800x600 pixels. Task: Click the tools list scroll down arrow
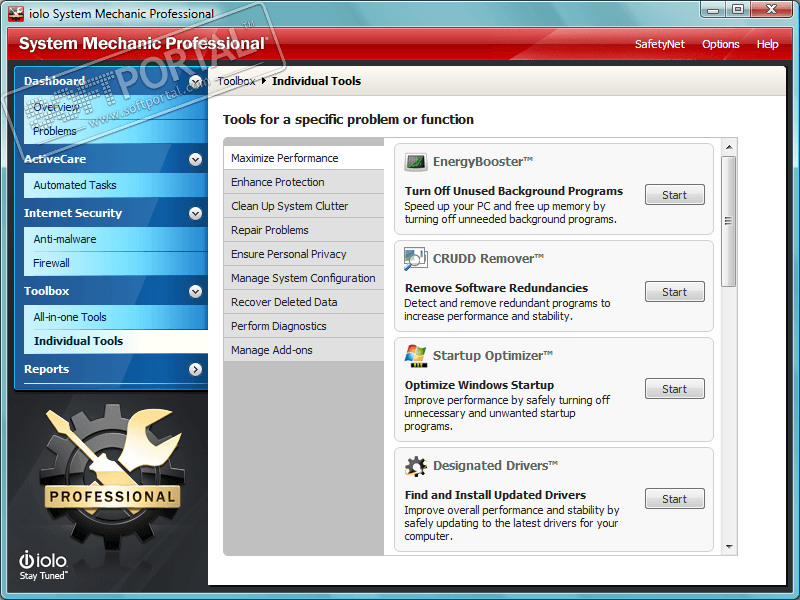pos(729,547)
